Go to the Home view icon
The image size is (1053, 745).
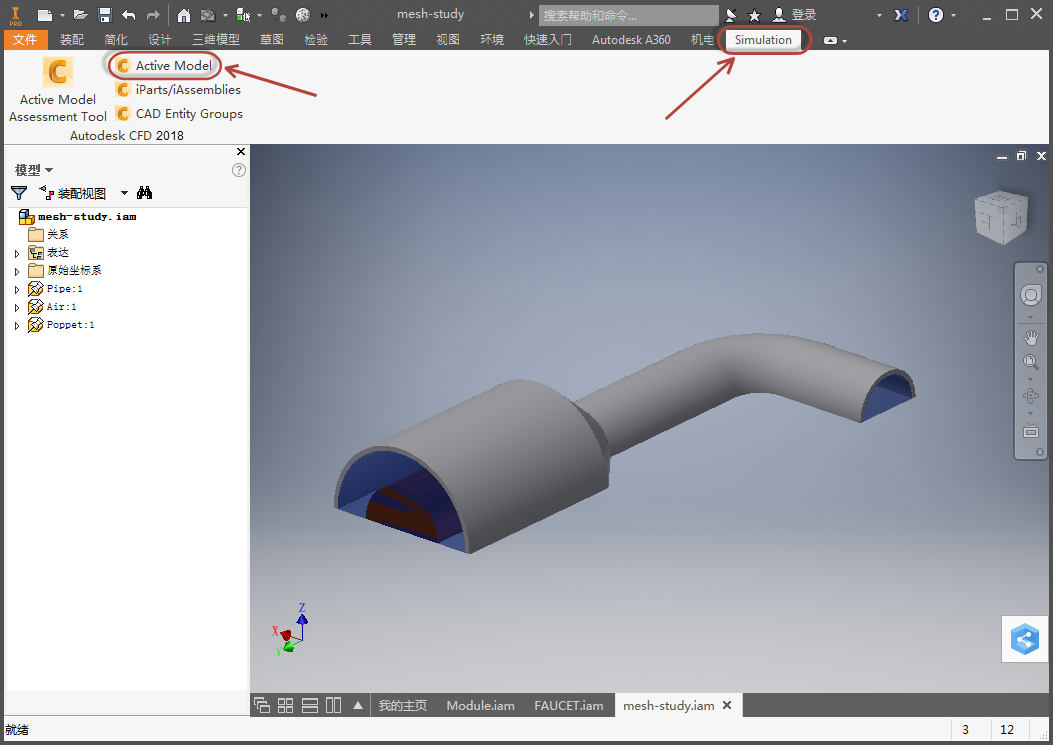(183, 15)
